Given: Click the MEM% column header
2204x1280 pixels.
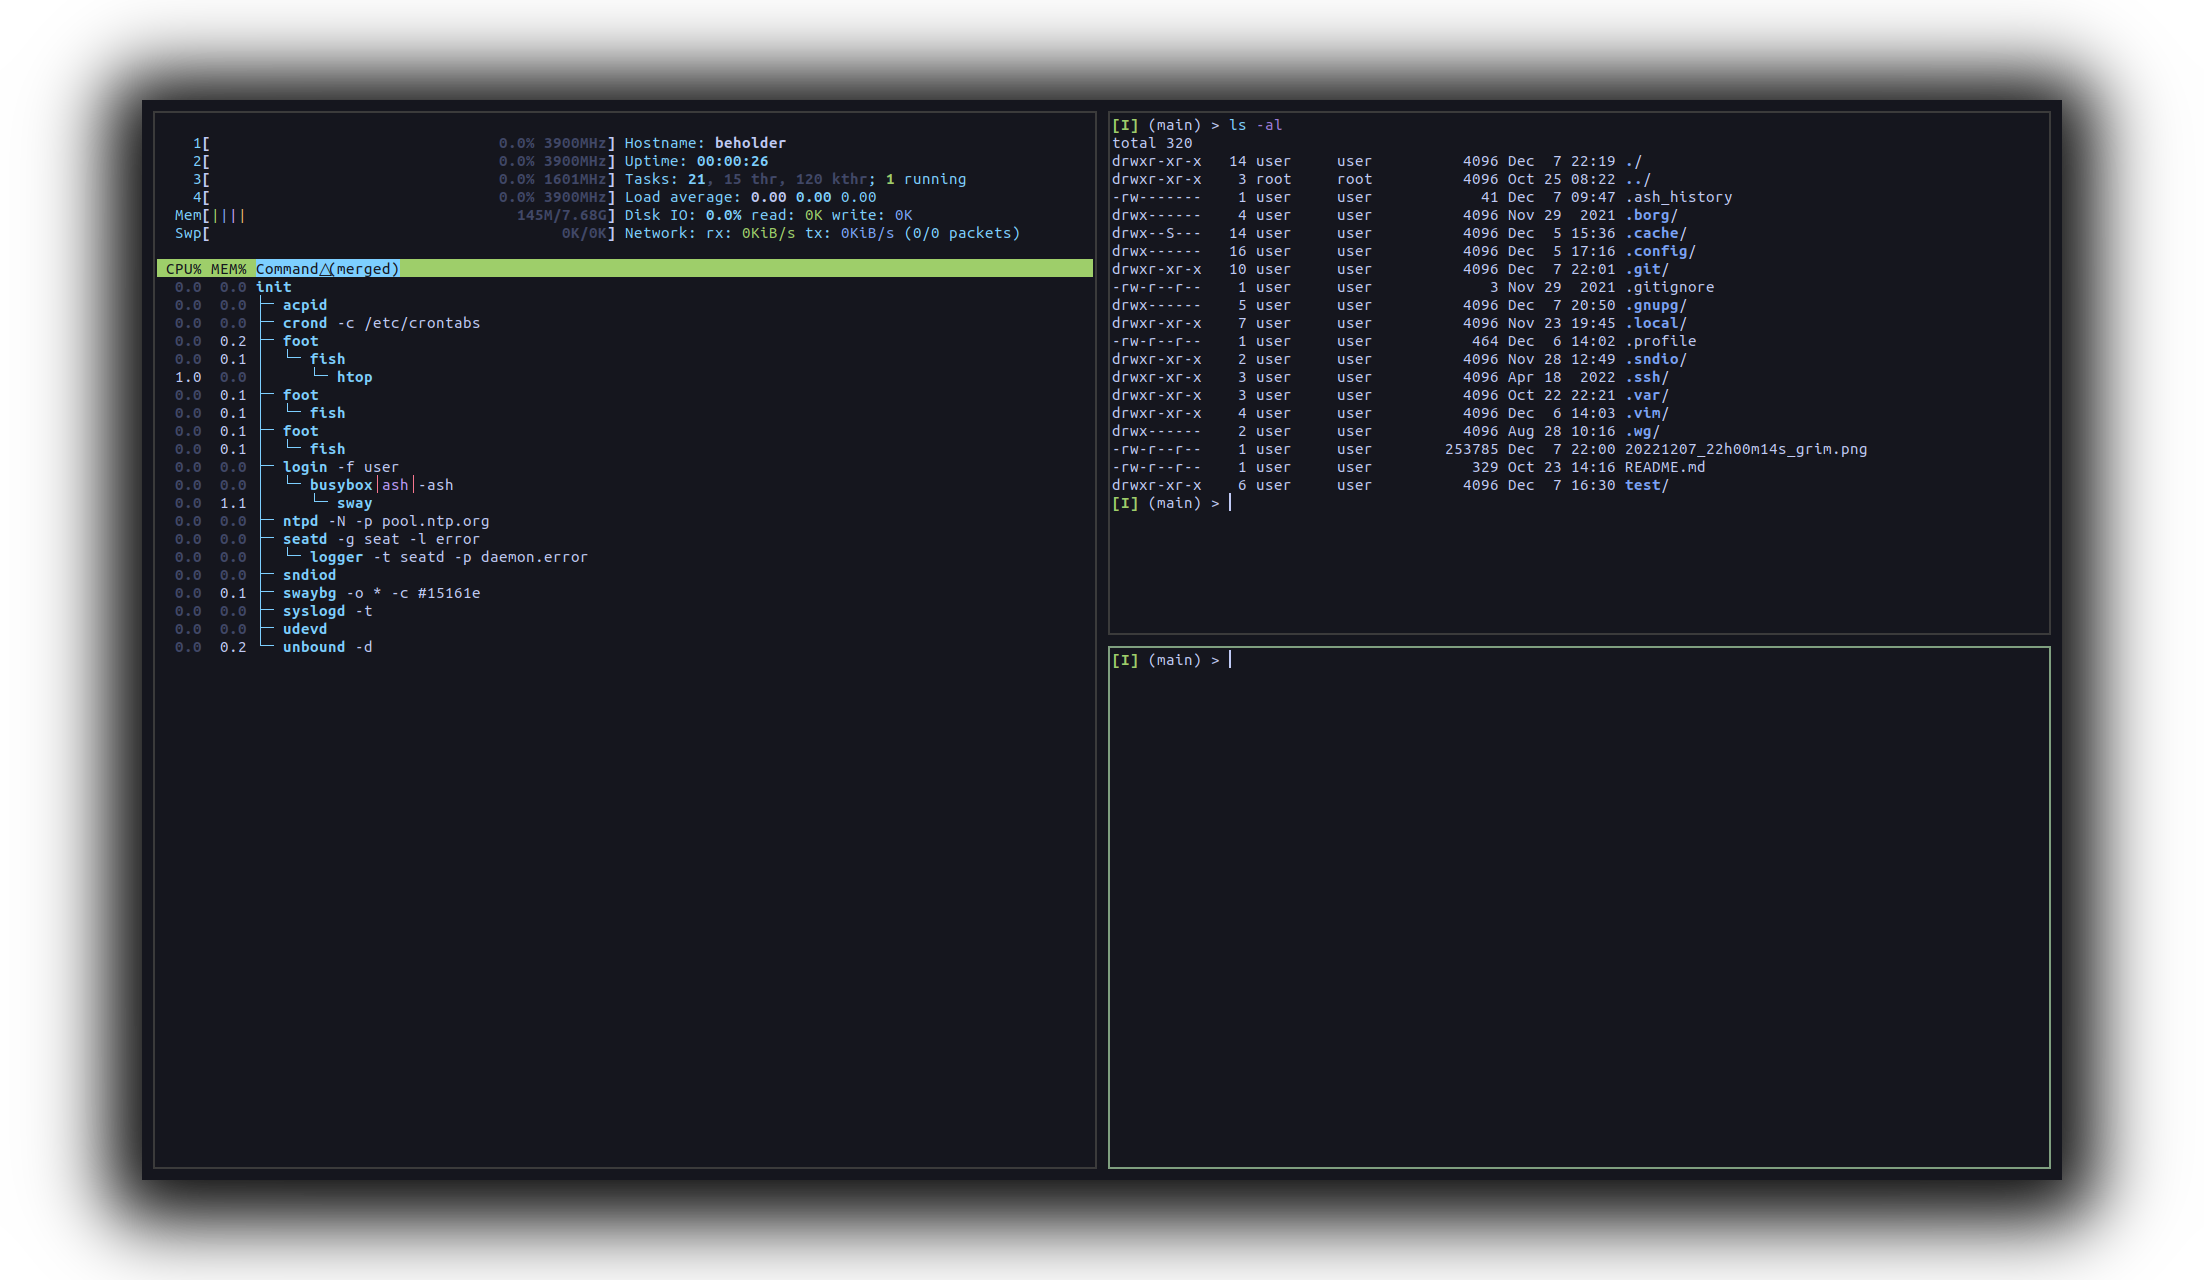Looking at the screenshot, I should (x=228, y=269).
